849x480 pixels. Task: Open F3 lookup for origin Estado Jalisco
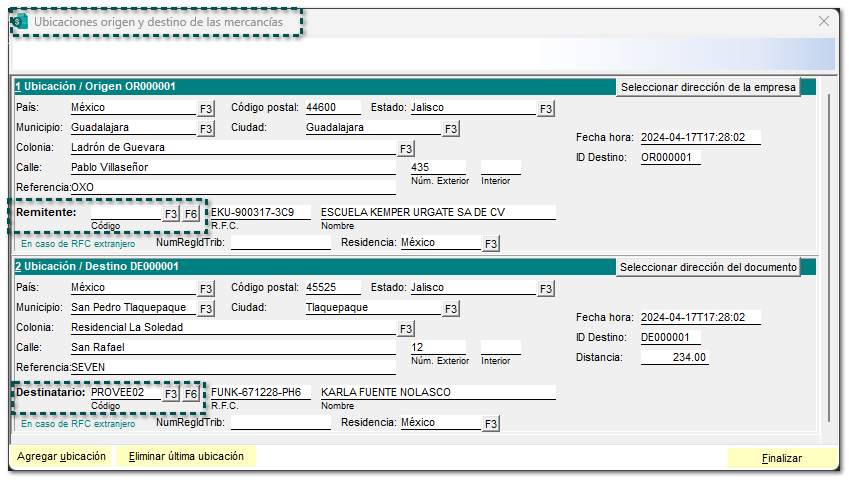tap(546, 109)
